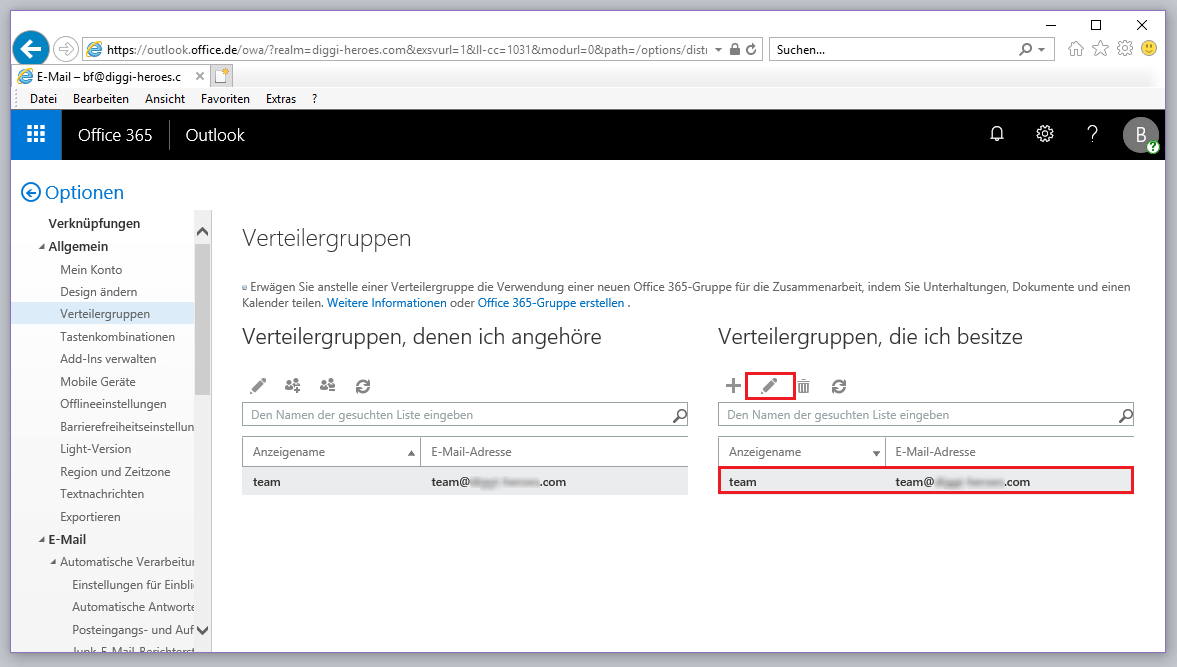Image resolution: width=1177 pixels, height=667 pixels.
Task: Click the browser Suchen... search box
Action: click(x=893, y=50)
